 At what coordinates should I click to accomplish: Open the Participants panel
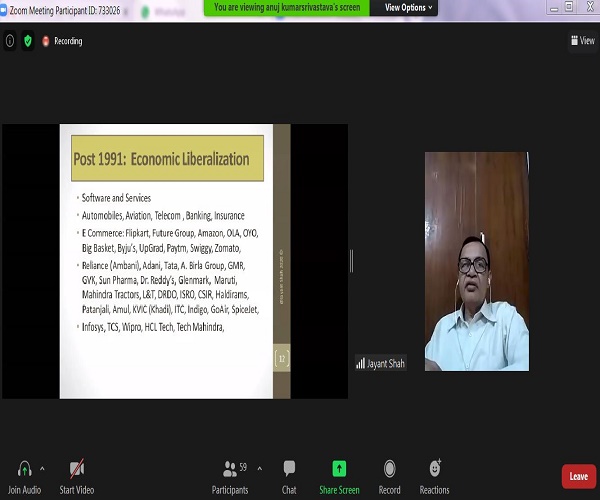pyautogui.click(x=230, y=477)
